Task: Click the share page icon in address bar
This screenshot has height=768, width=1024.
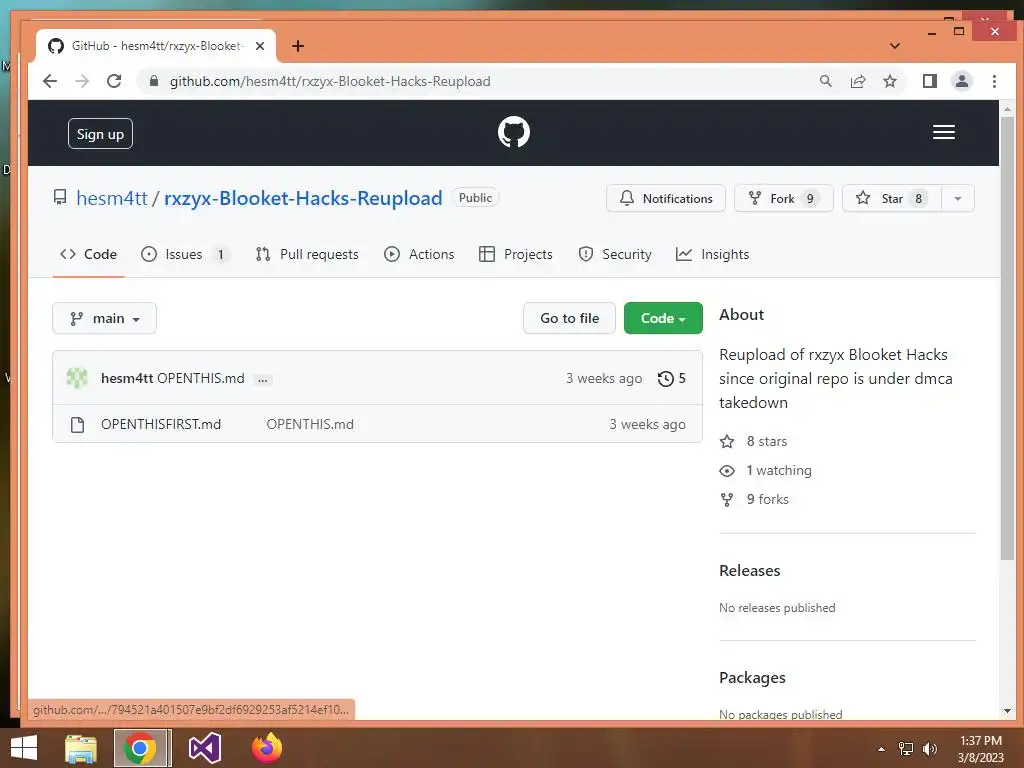Action: (857, 81)
